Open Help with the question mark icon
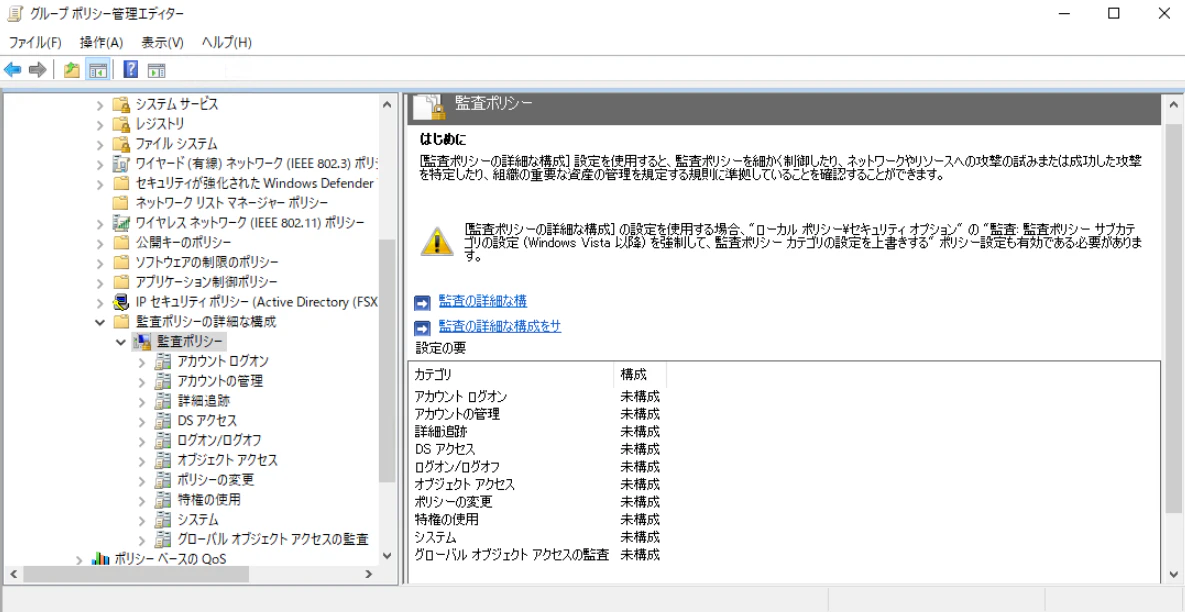The height and width of the screenshot is (612, 1185). 129,70
